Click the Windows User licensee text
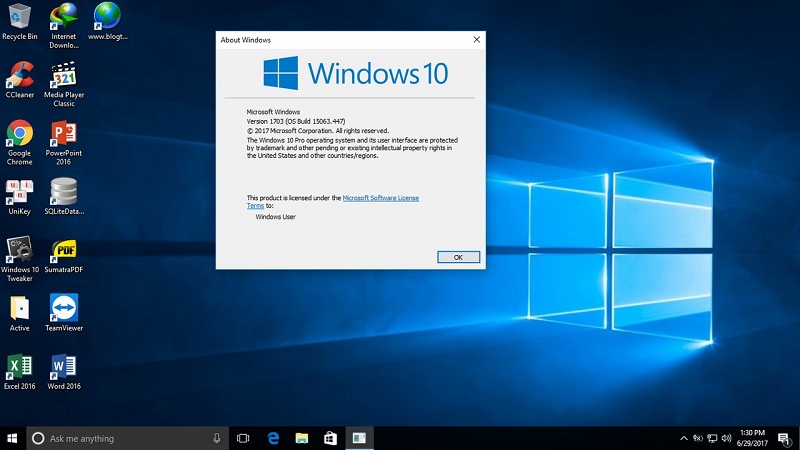Screen dimensions: 800x450 (276, 217)
